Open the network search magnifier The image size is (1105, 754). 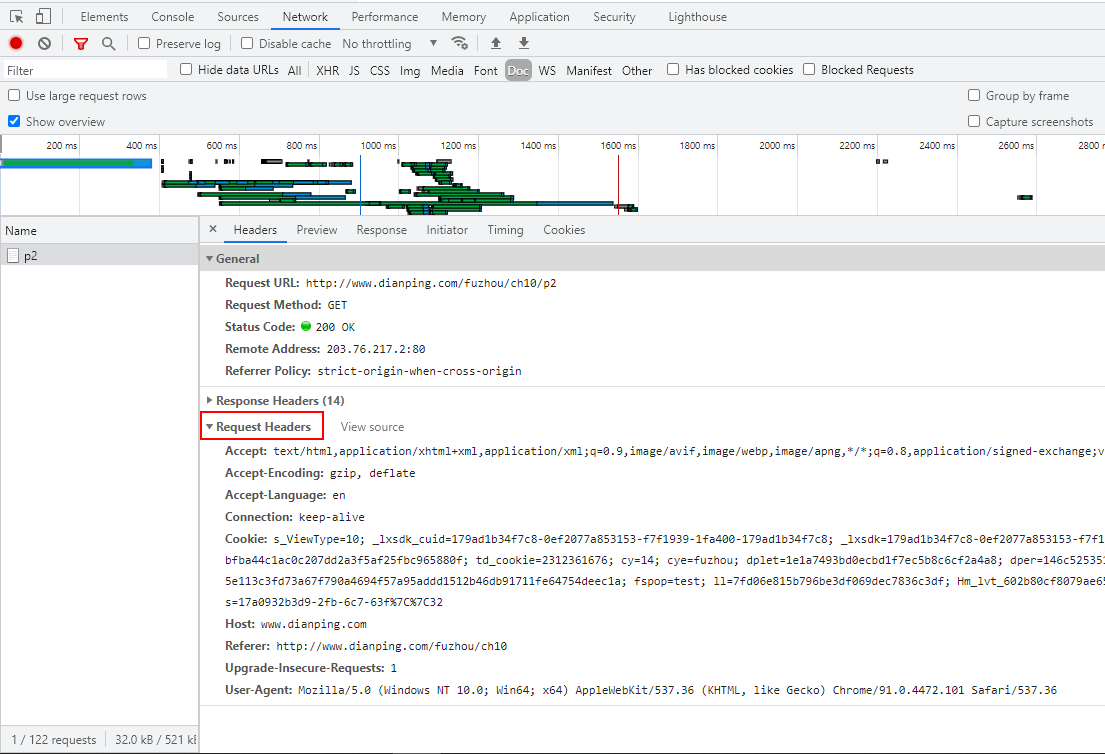click(109, 44)
